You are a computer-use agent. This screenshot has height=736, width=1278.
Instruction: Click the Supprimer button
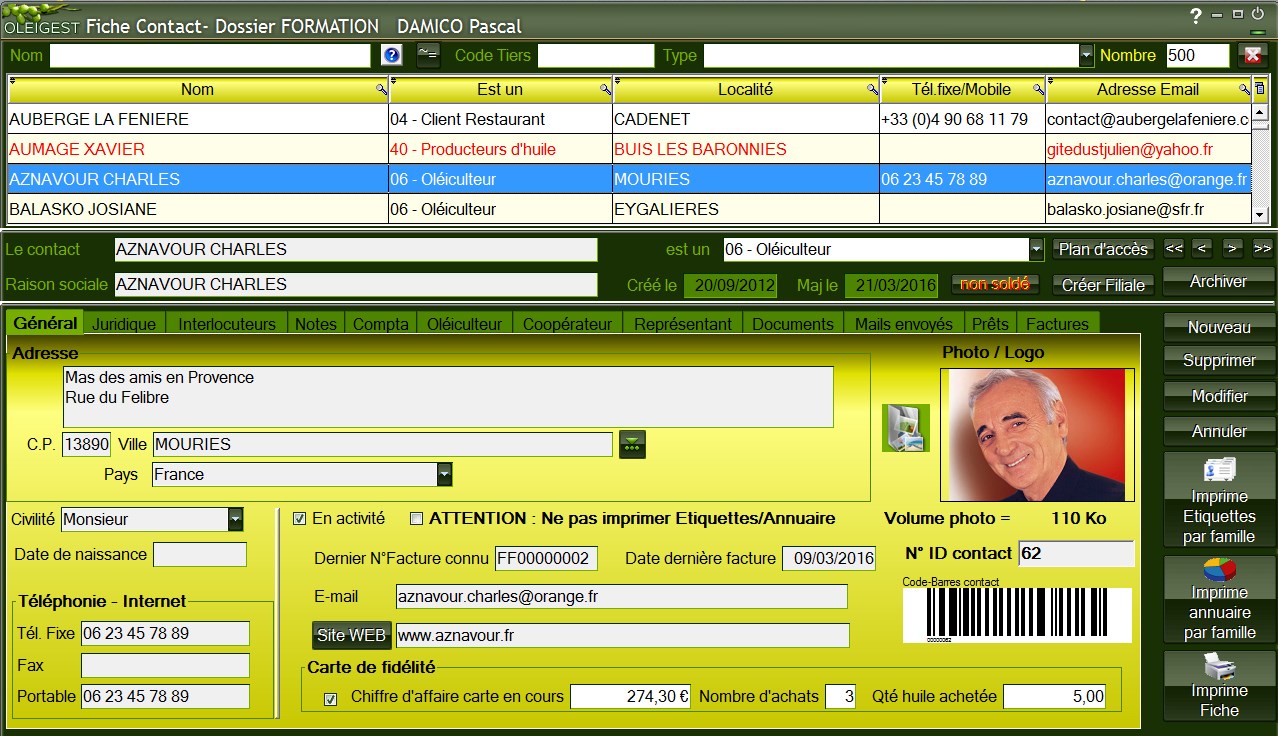[1219, 360]
